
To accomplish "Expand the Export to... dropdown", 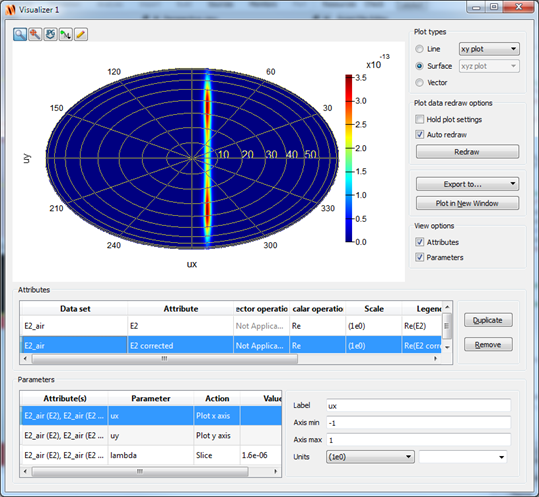I will [x=467, y=184].
